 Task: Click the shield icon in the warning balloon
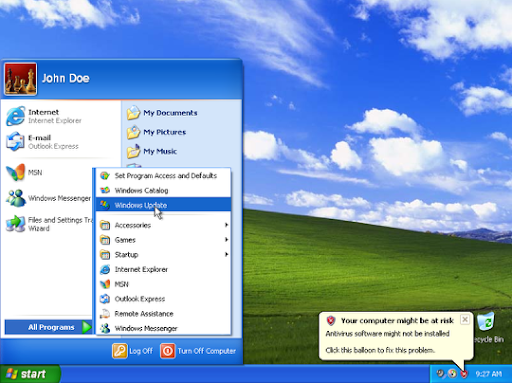(331, 321)
